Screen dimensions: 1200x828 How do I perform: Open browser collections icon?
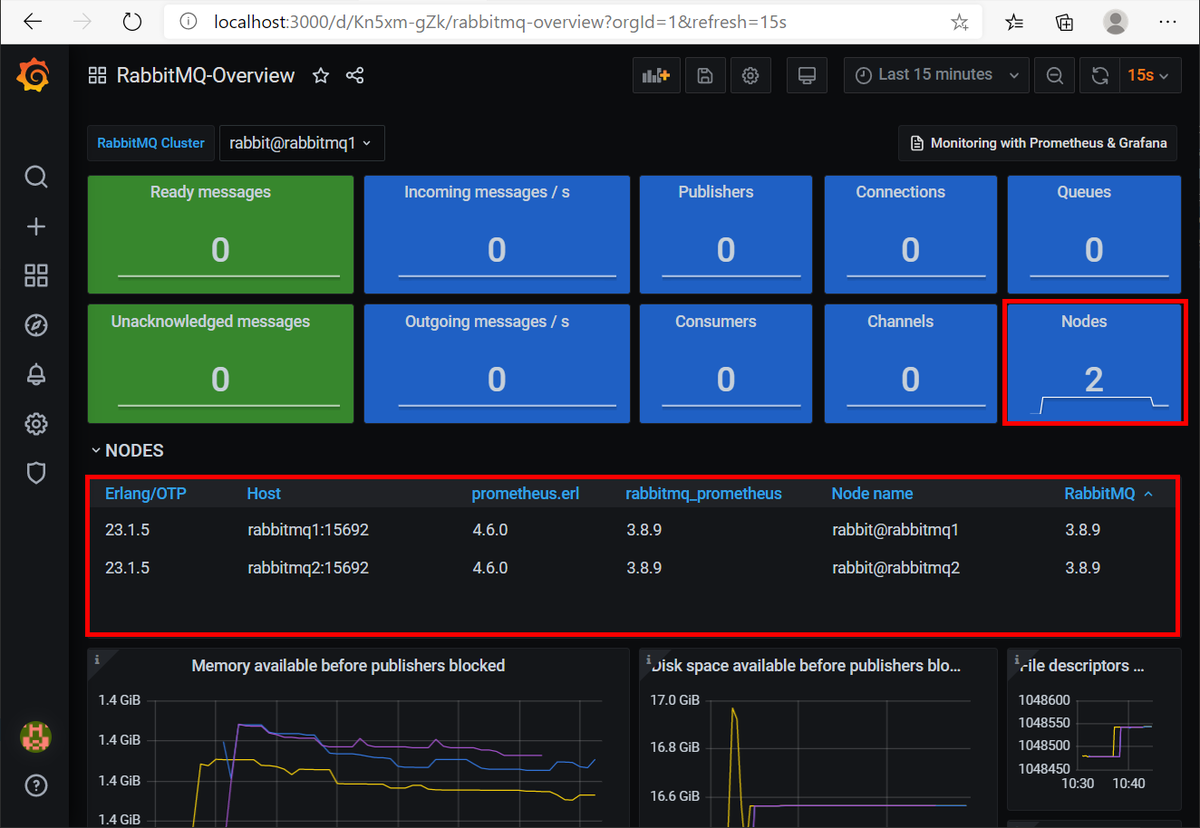[1065, 22]
